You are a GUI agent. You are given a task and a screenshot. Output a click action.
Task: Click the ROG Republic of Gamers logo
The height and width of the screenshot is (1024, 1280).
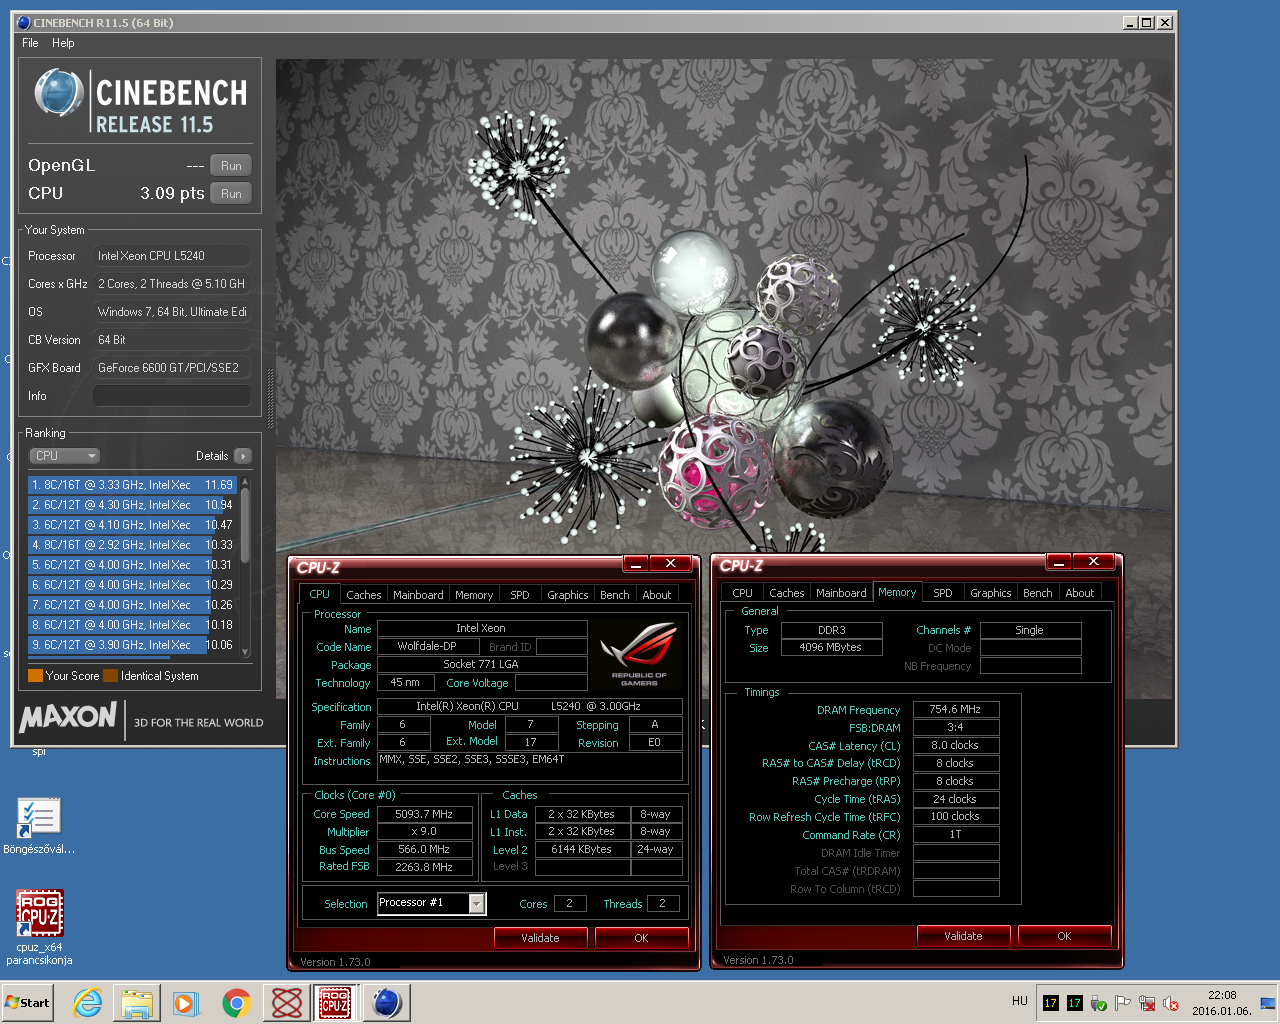[639, 654]
